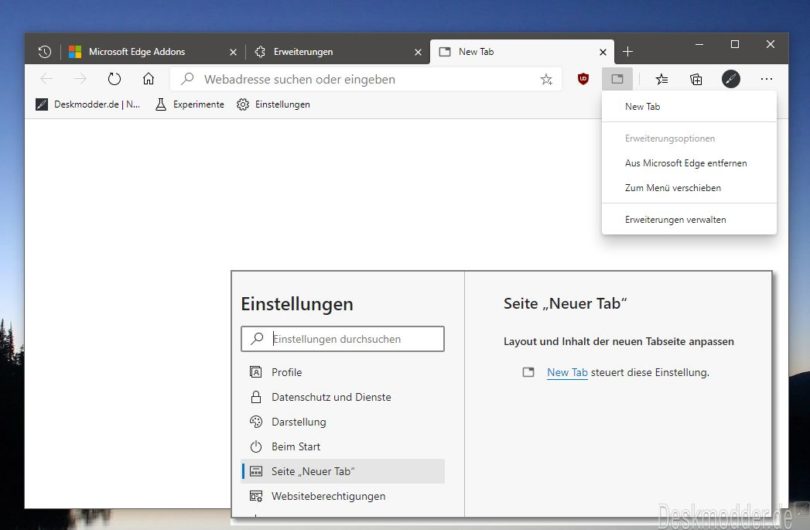Open the uBlock Origin extension icon
Screen dimensions: 810x530
583,79
